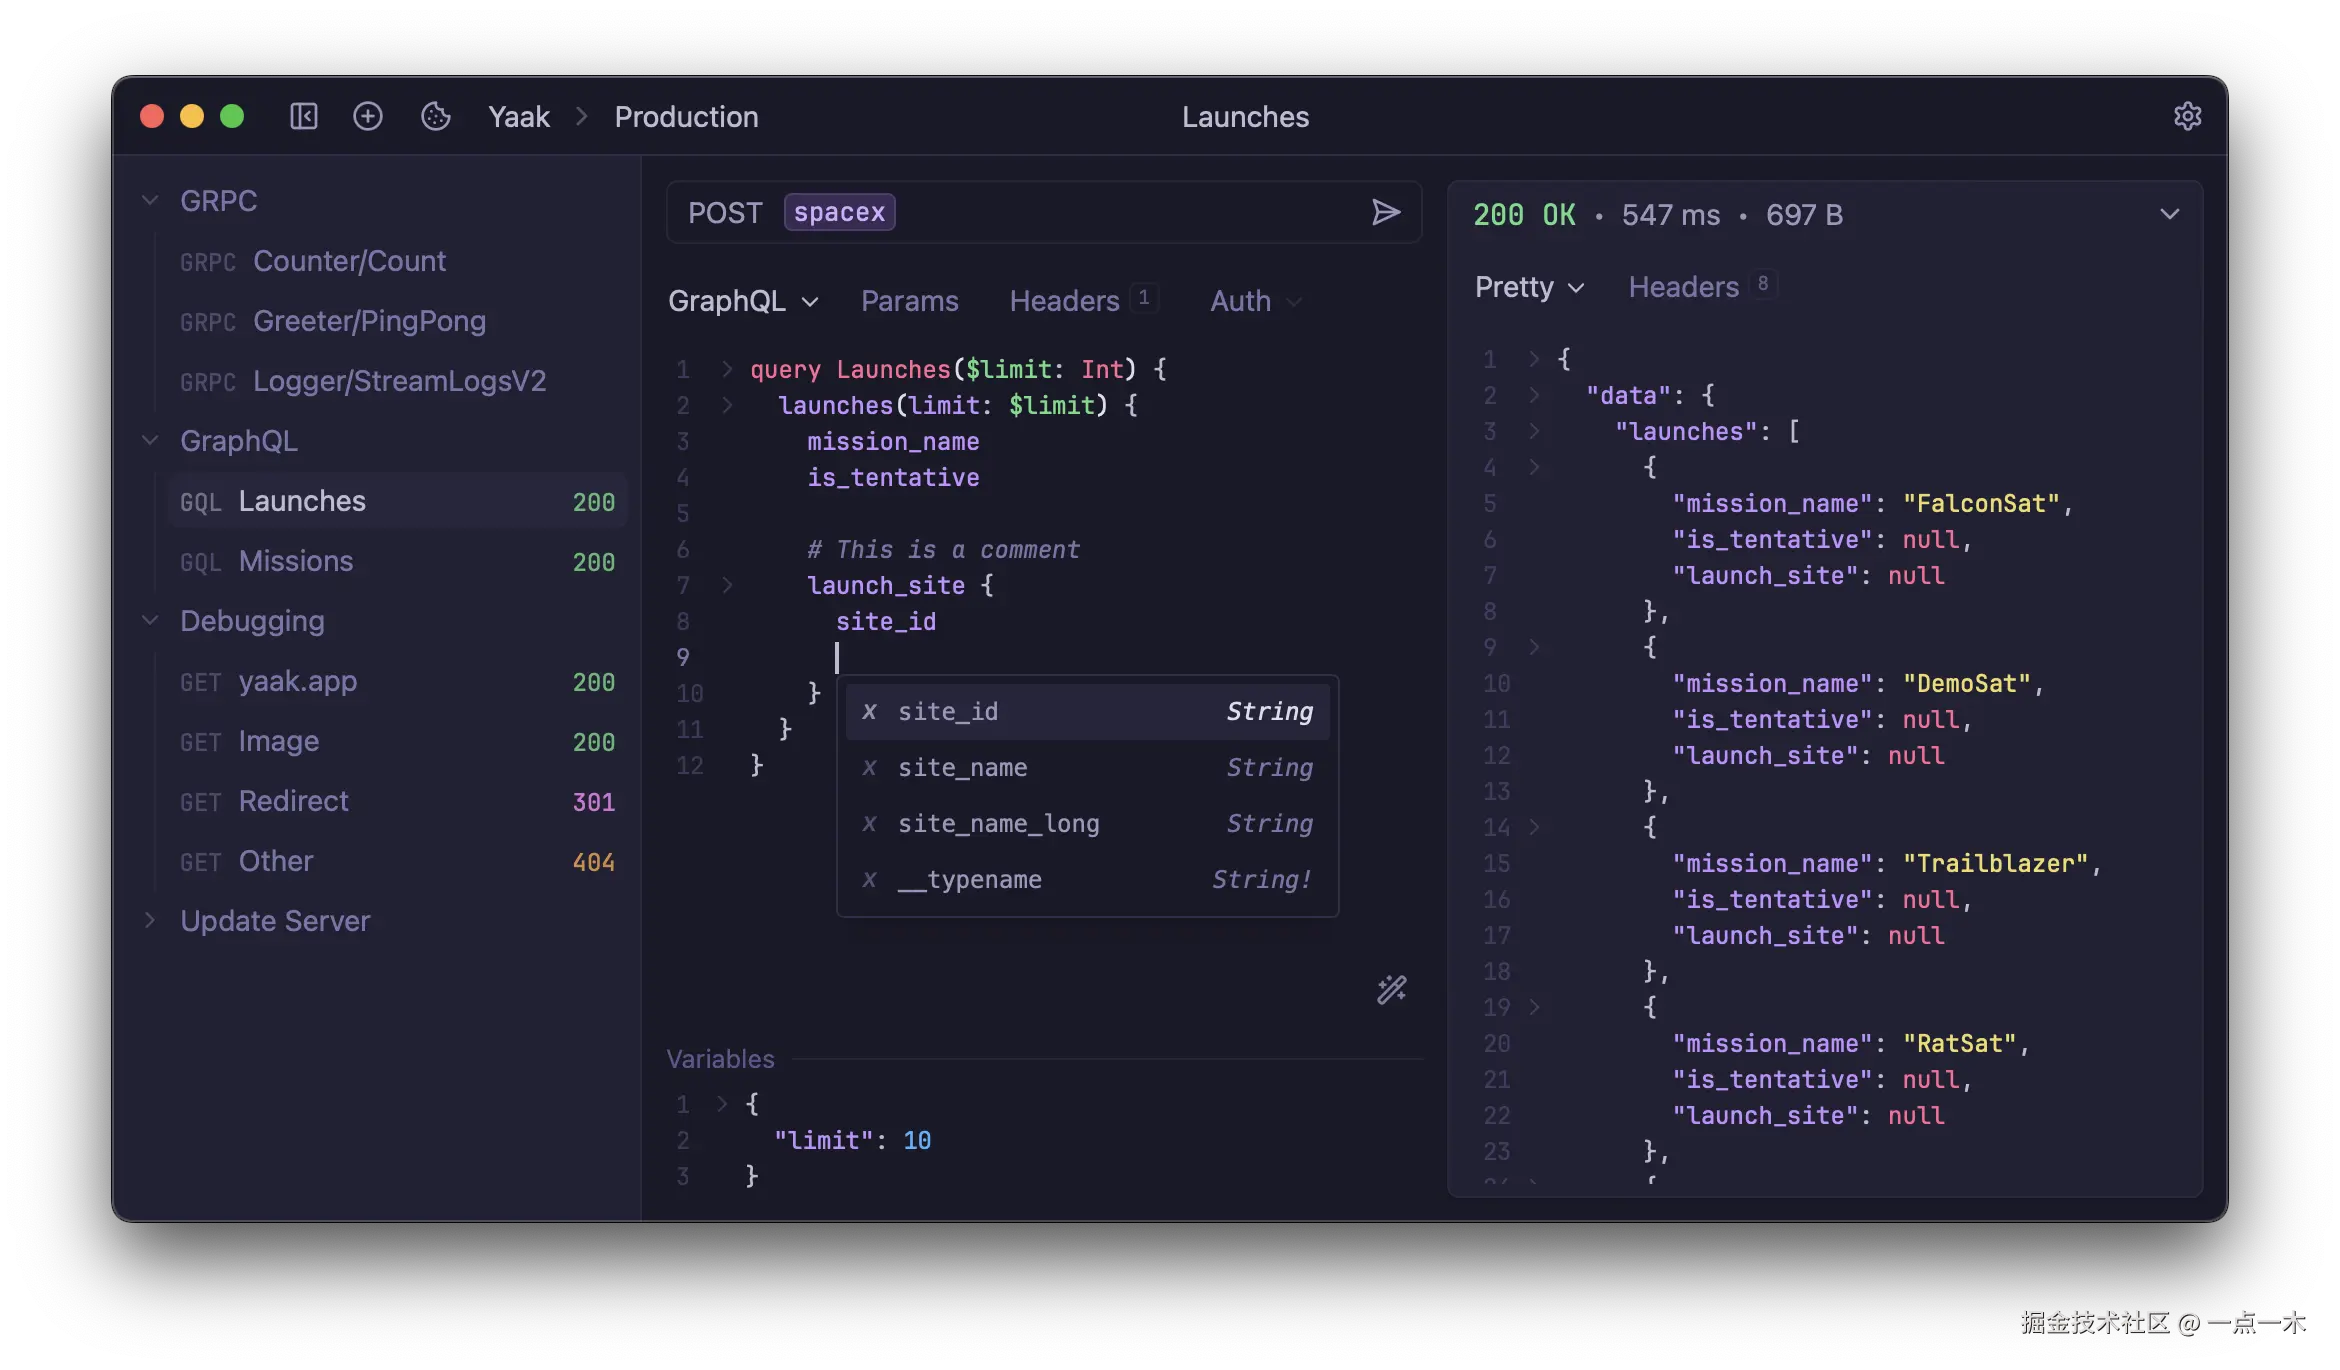Click fold arrow on query line 1
Screen dimensions: 2340x1370
point(727,369)
